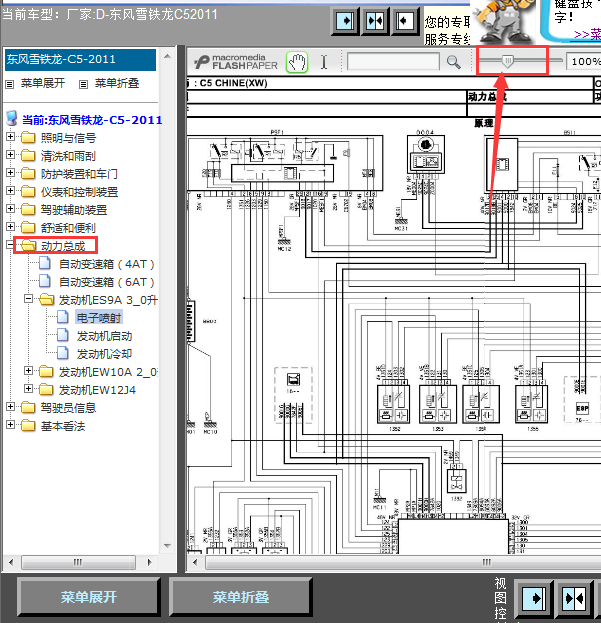Click the purple >>菜 link at top right
This screenshot has width=601, height=623.
(x=587, y=34)
